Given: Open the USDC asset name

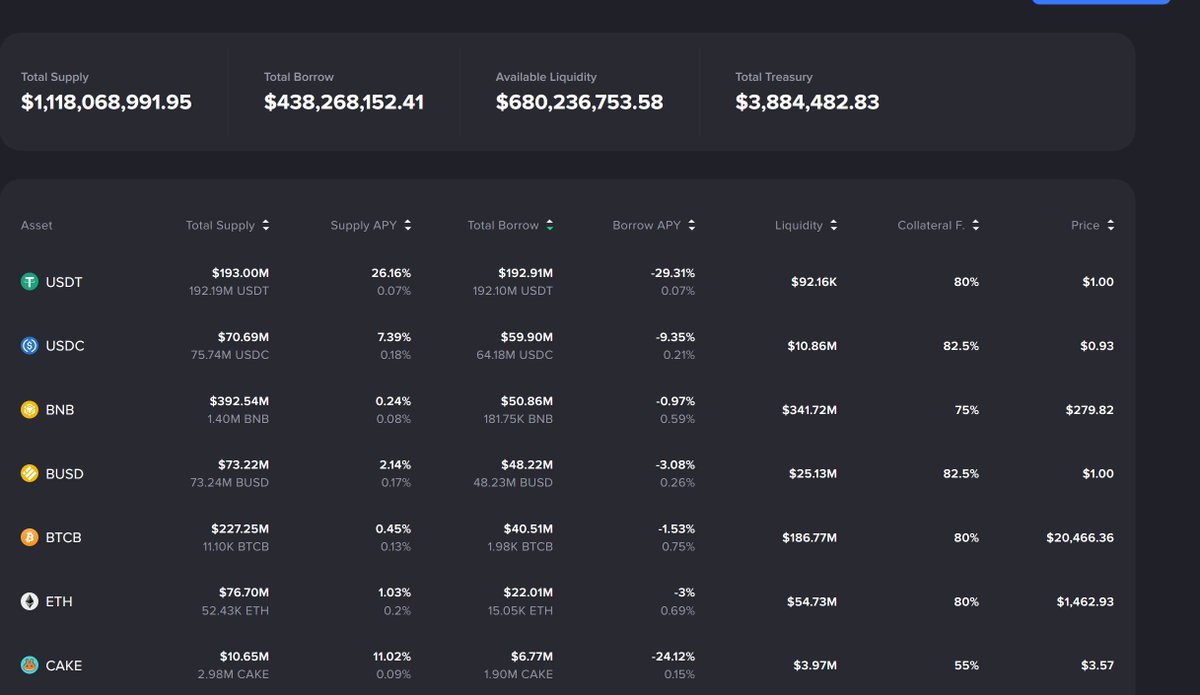Looking at the screenshot, I should (x=65, y=346).
